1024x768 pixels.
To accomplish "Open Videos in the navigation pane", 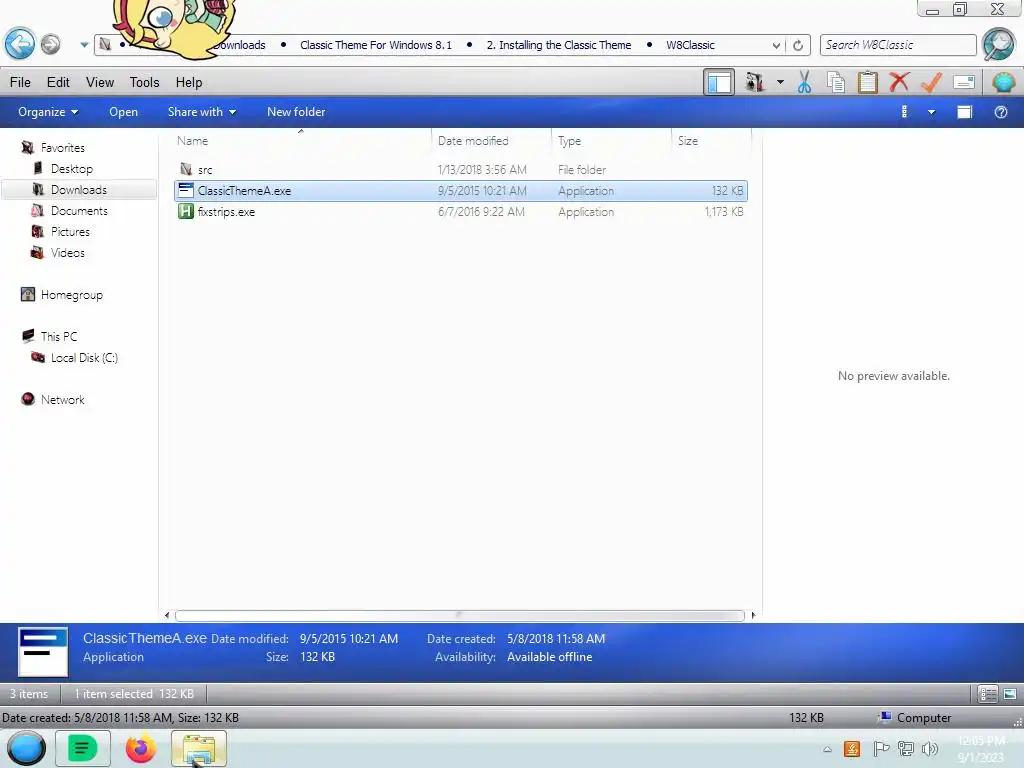I will [67, 252].
